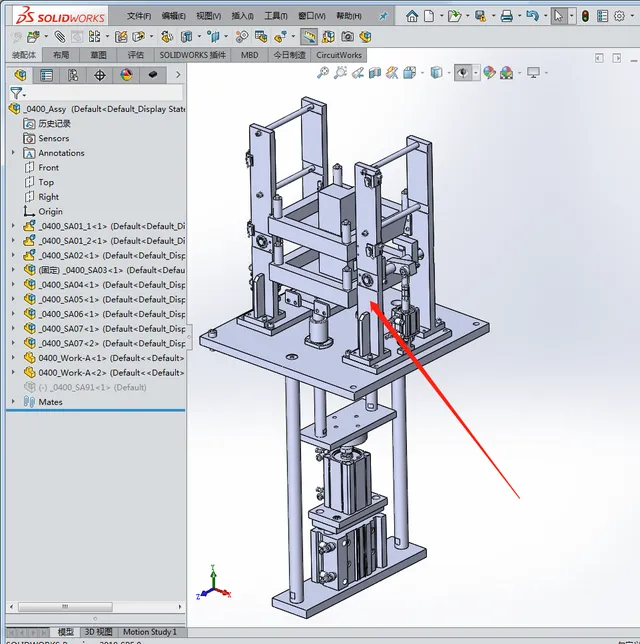Image resolution: width=640 pixels, height=644 pixels.
Task: Click the Assembly Features icon
Action: 186,37
